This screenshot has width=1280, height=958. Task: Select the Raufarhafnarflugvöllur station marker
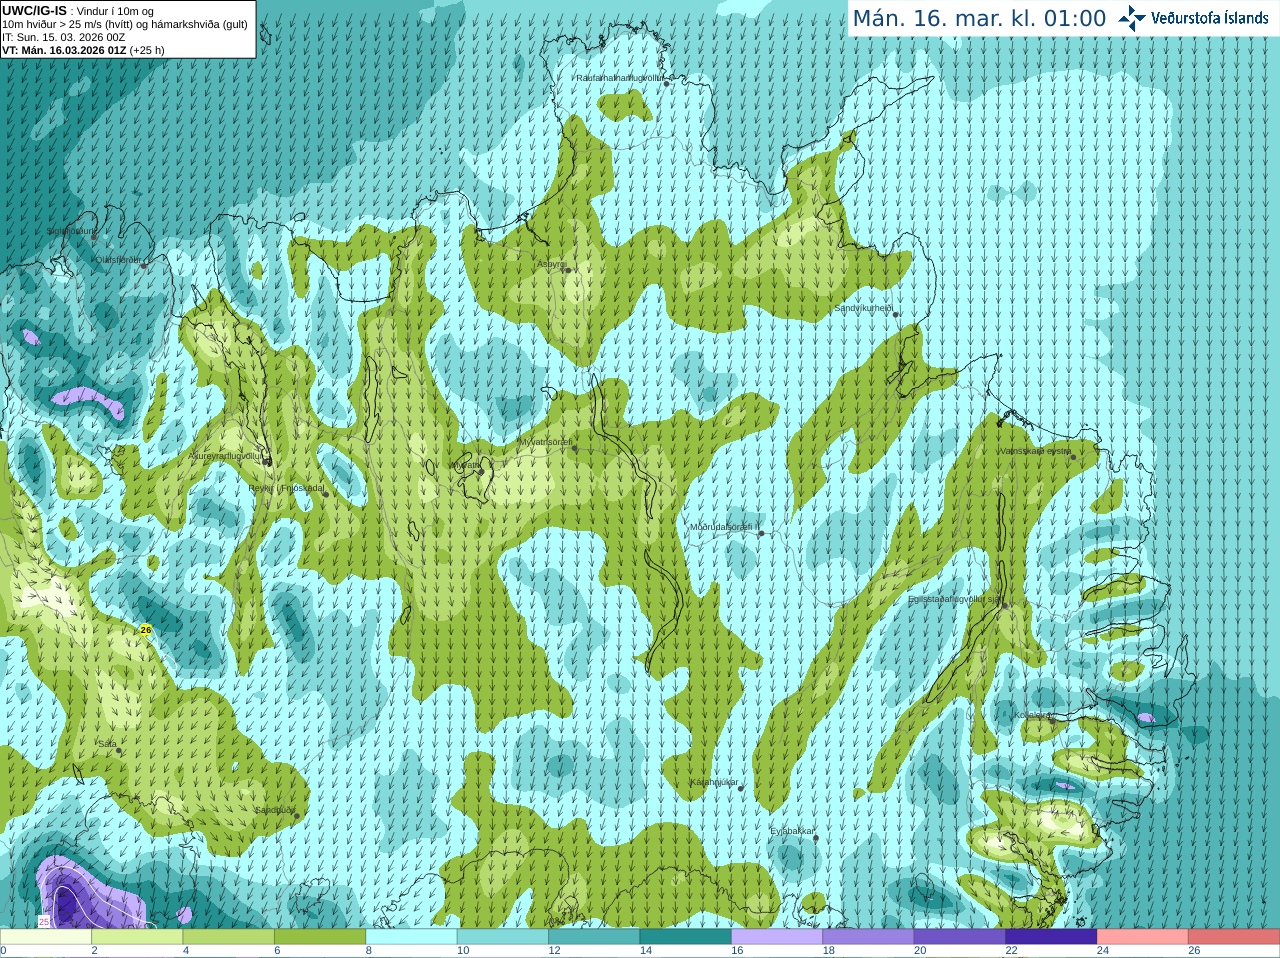pyautogui.click(x=667, y=84)
